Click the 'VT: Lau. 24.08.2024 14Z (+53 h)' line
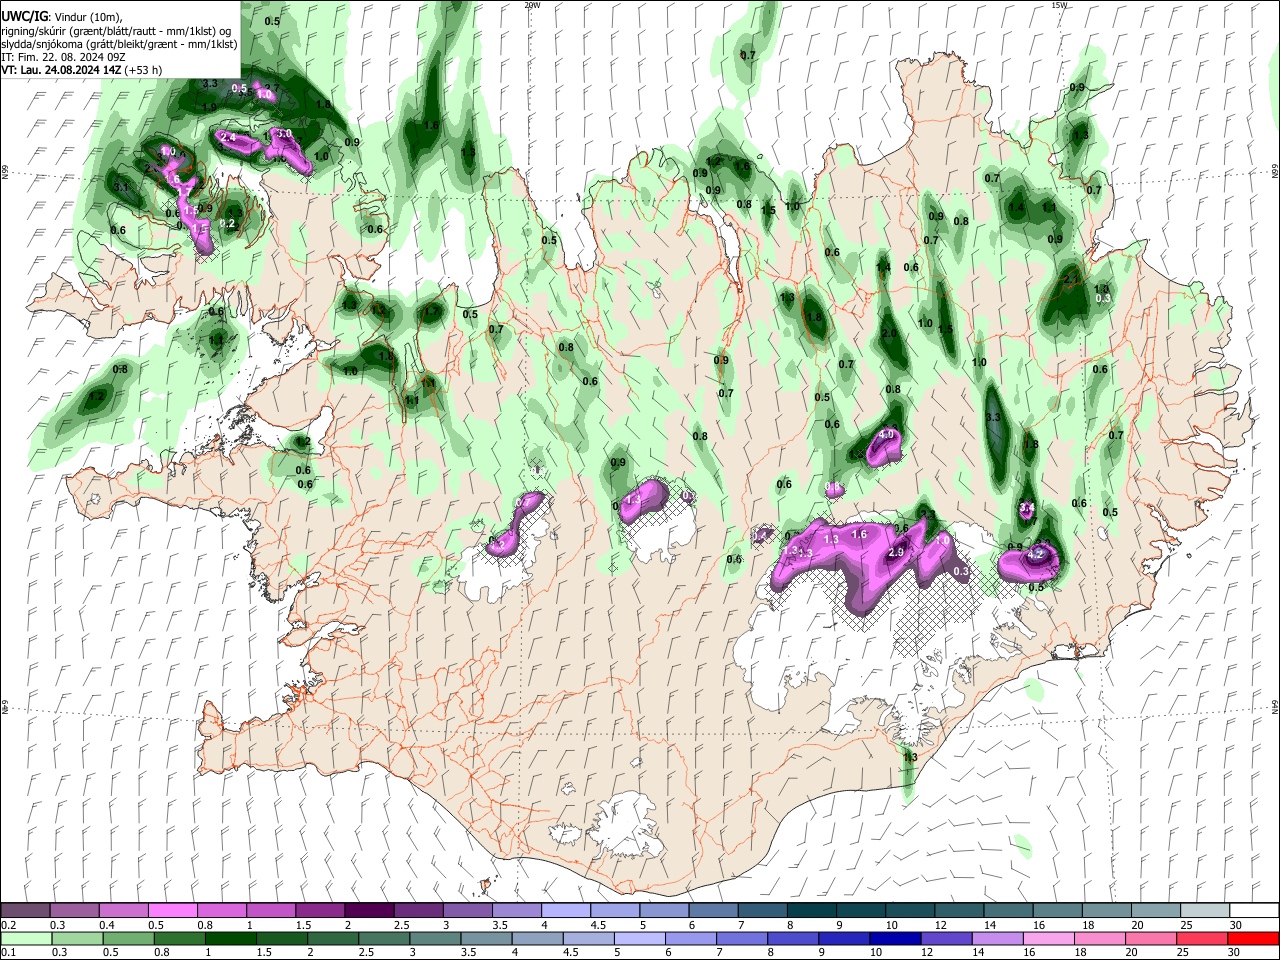 click(x=82, y=70)
